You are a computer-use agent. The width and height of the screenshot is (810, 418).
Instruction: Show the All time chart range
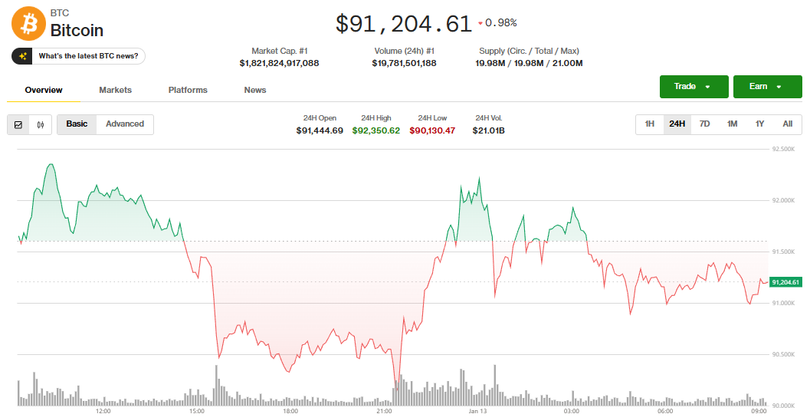[787, 124]
